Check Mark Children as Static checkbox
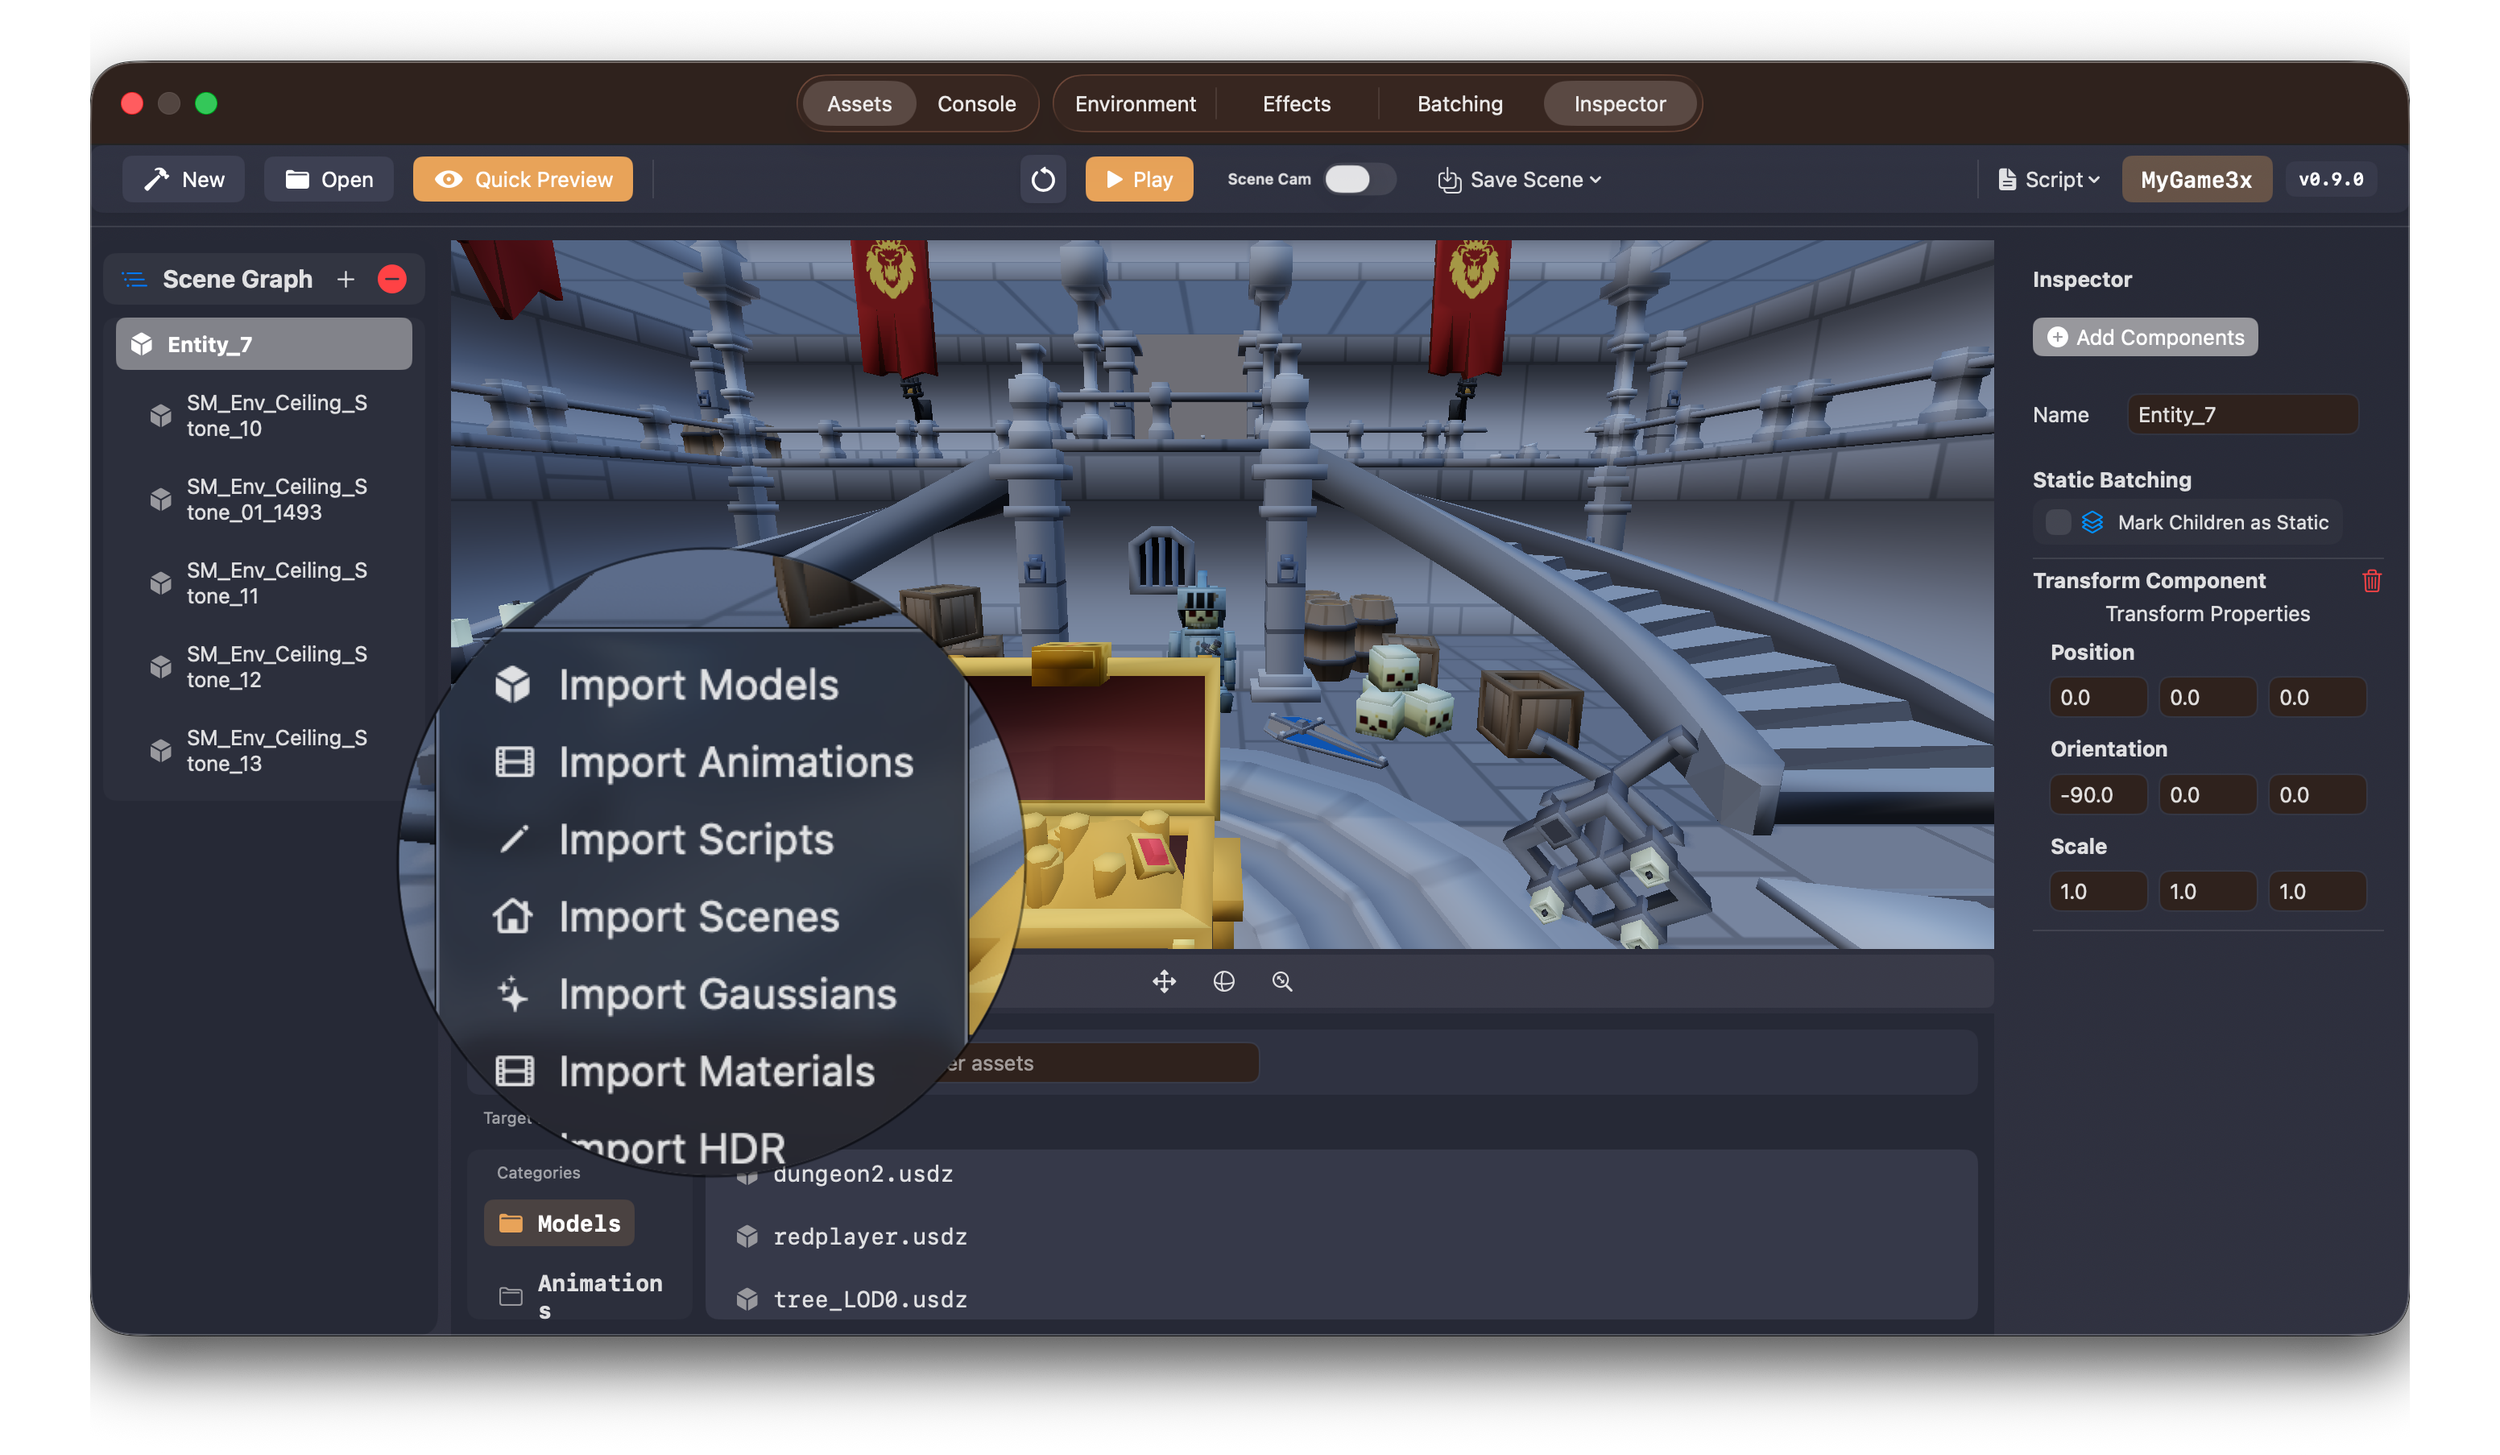This screenshot has height=1455, width=2500. [x=2057, y=522]
